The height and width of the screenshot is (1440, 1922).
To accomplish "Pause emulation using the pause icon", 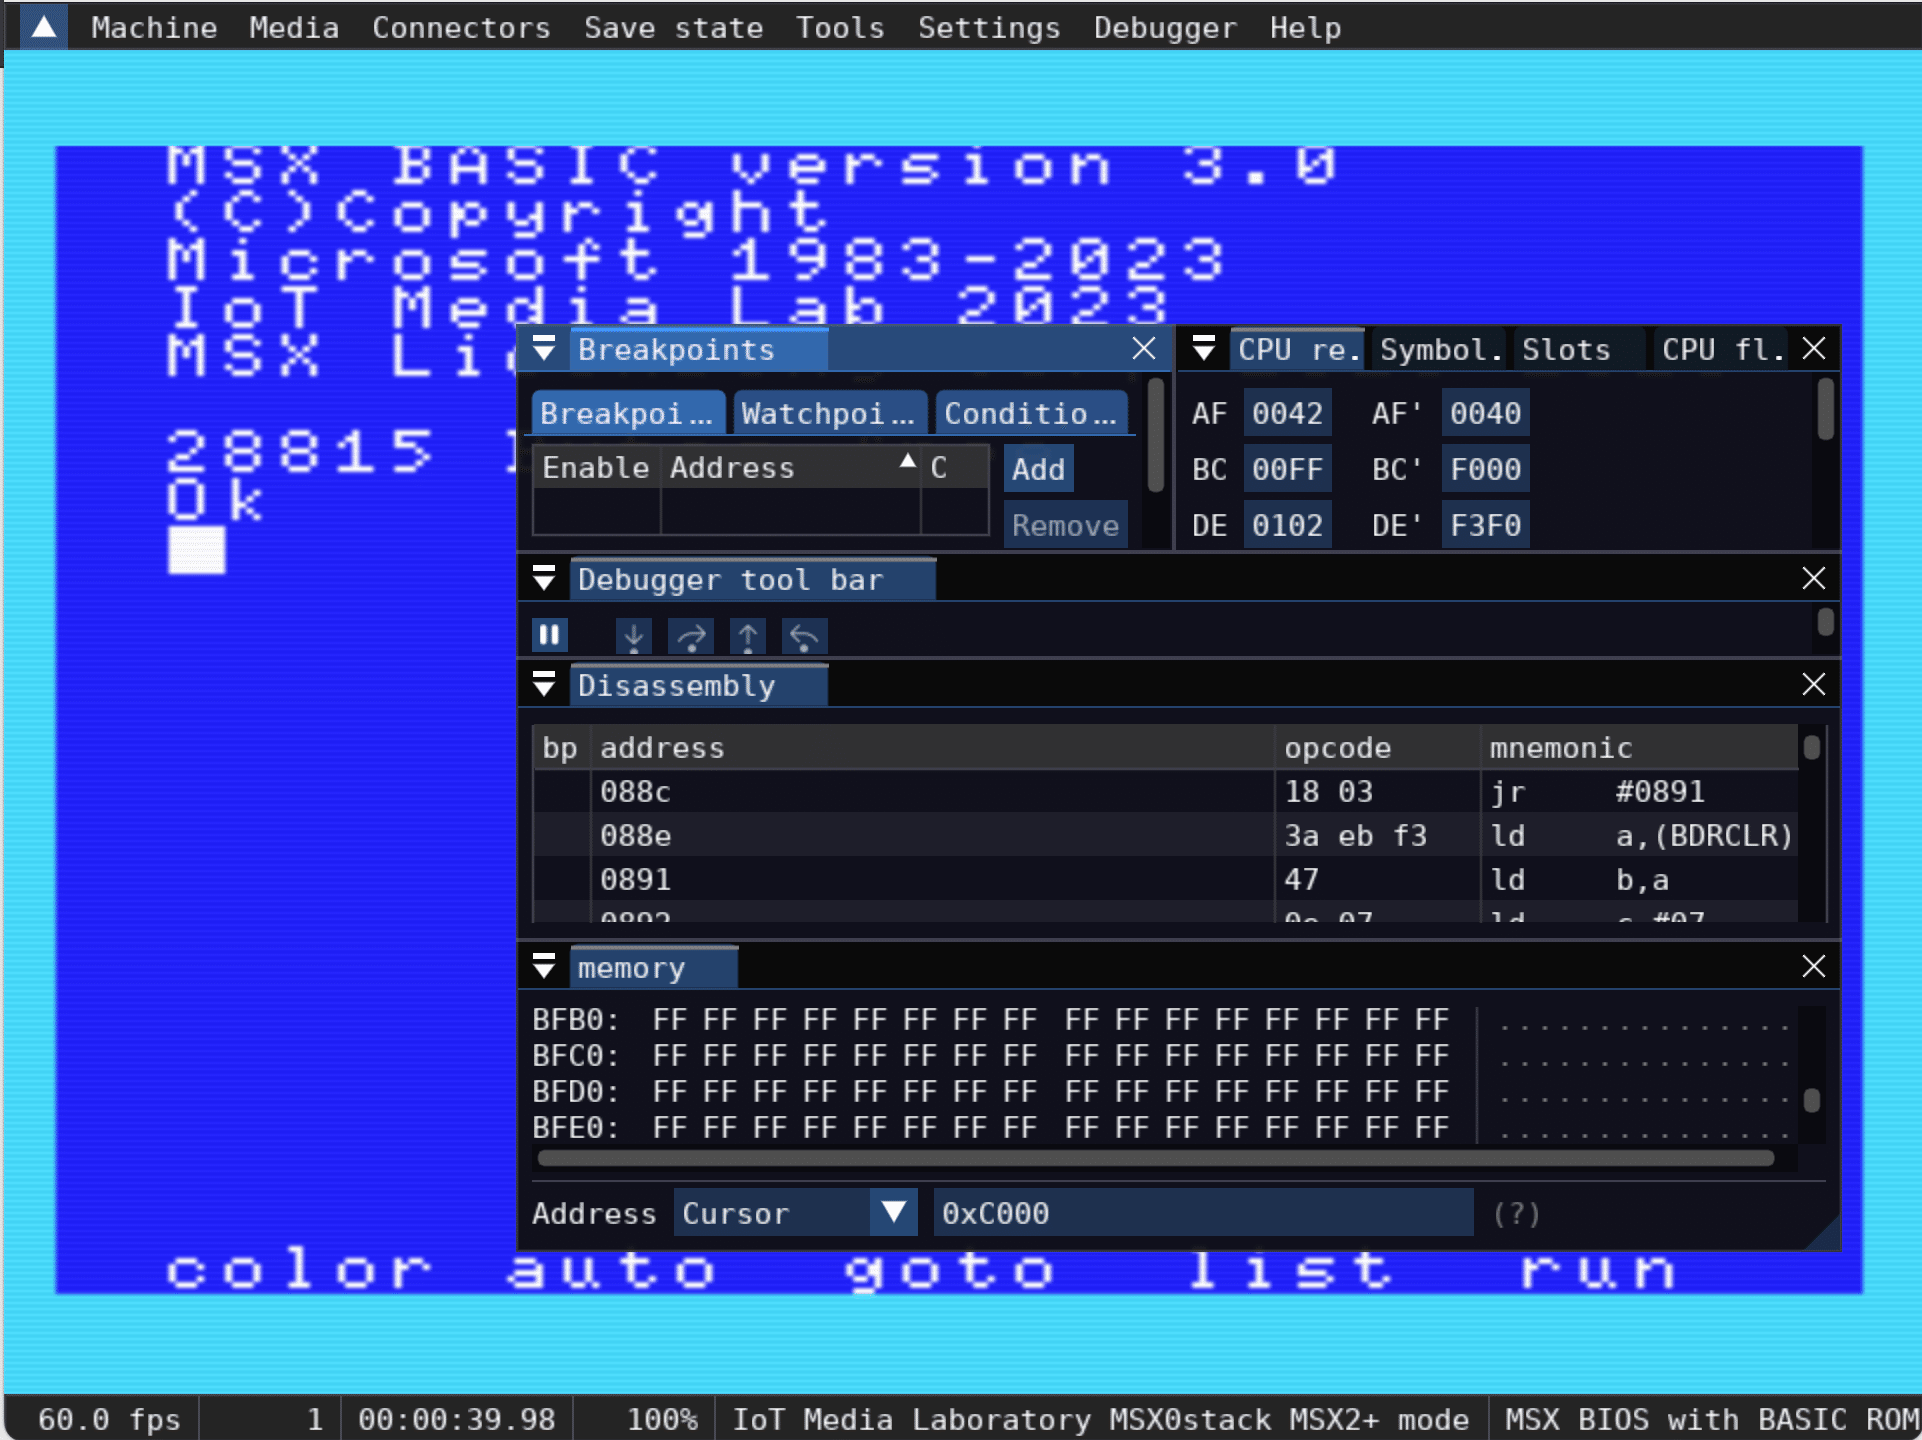I will point(549,634).
